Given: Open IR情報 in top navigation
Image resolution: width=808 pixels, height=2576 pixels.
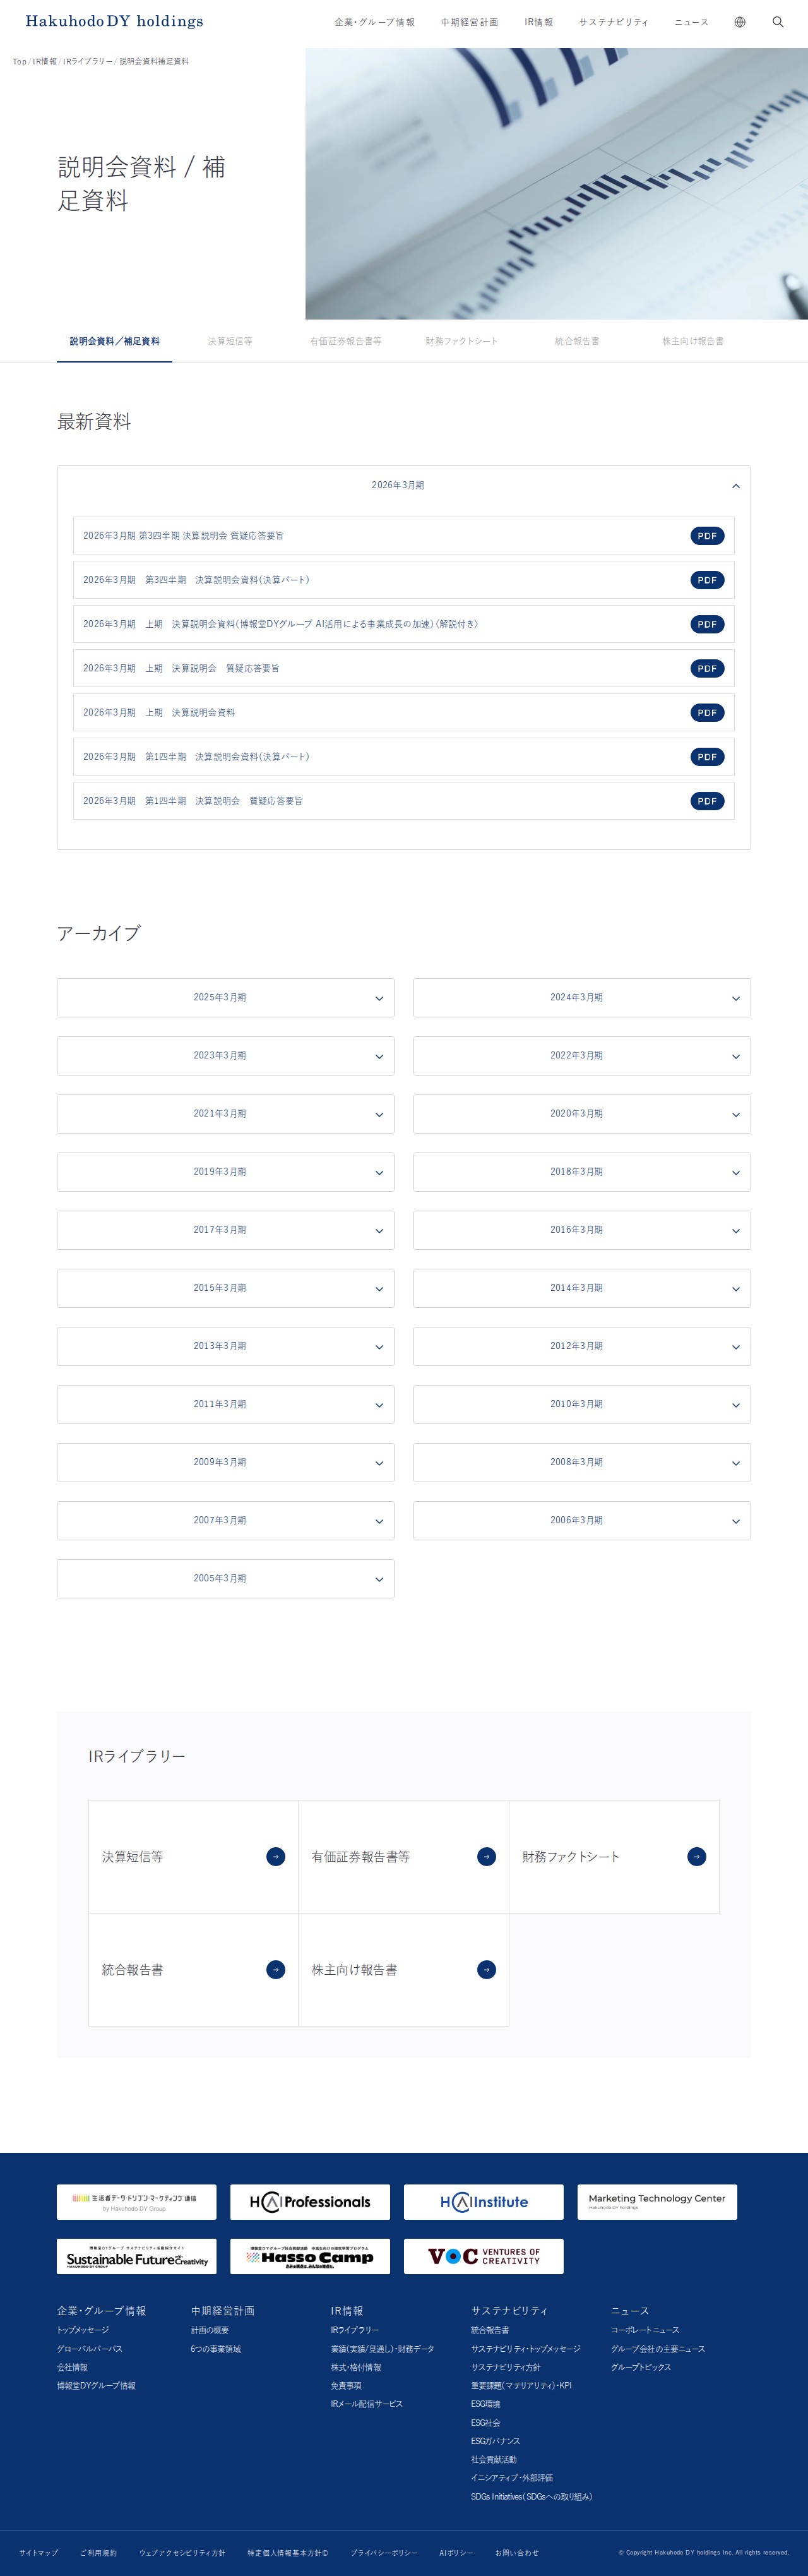Looking at the screenshot, I should tap(539, 22).
